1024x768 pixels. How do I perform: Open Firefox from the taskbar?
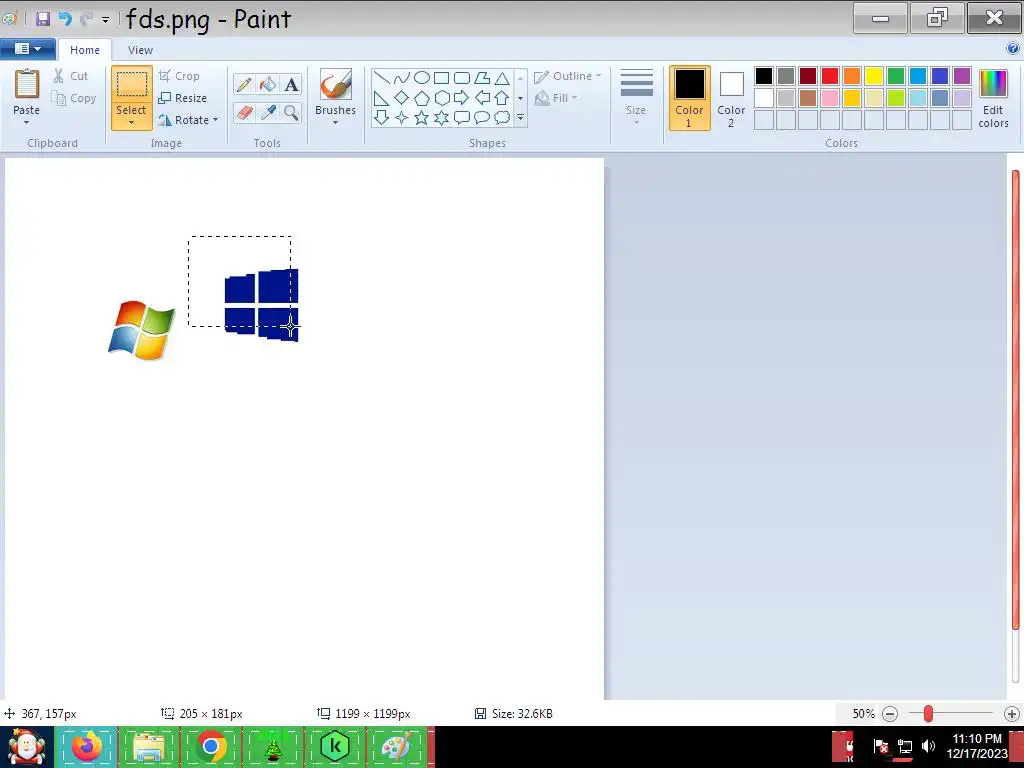tap(88, 747)
